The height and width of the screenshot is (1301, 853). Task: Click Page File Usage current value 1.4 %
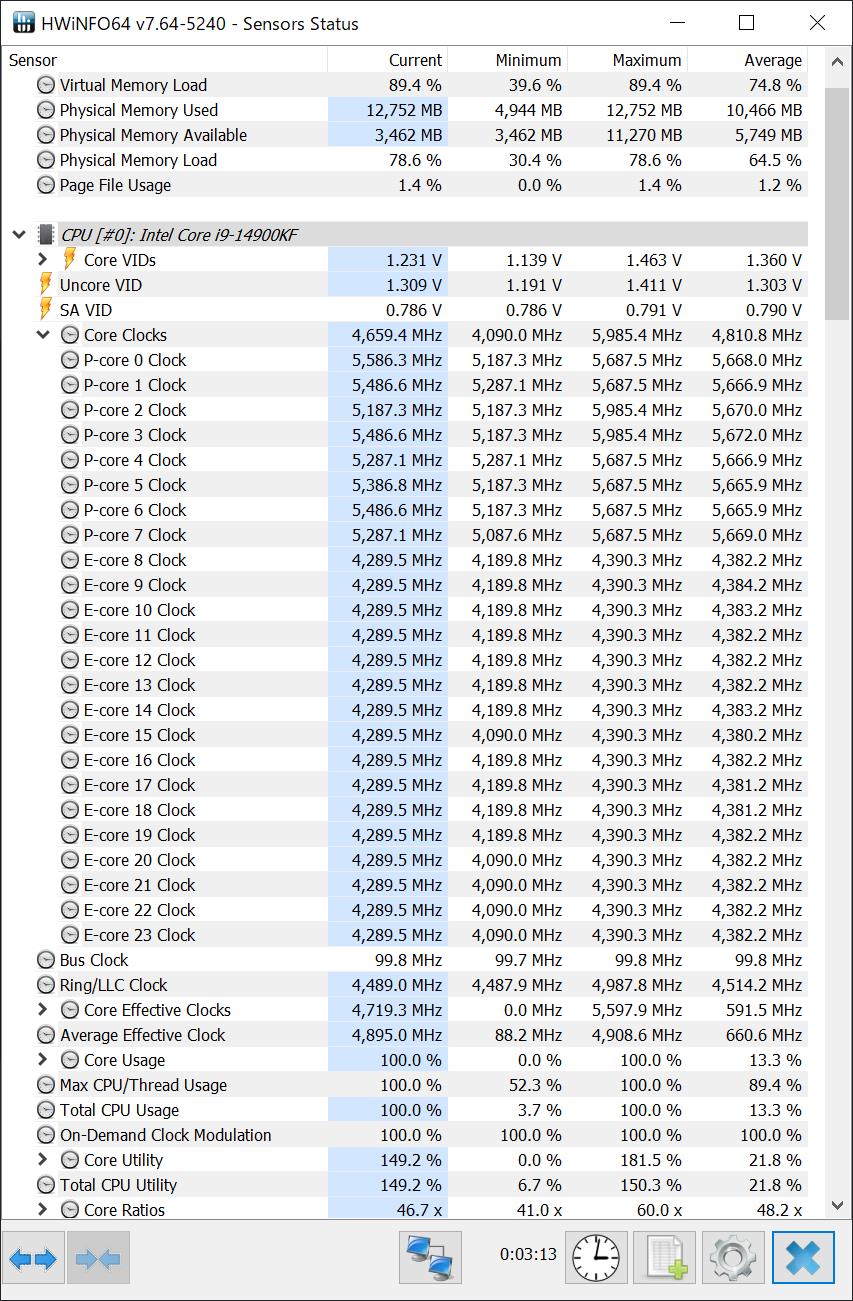pos(420,185)
